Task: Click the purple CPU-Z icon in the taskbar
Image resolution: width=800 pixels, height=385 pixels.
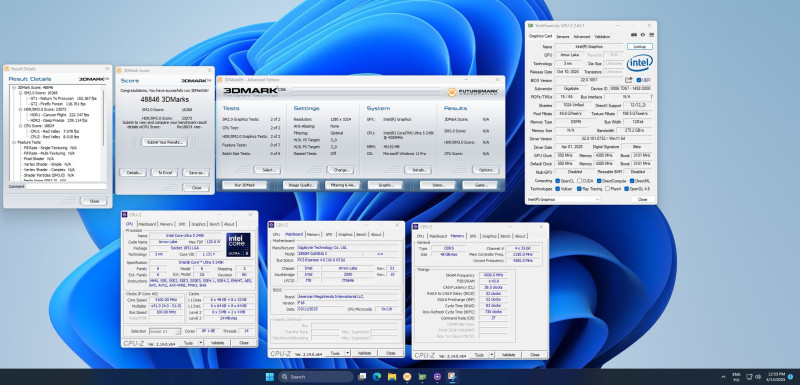Action: pos(437,377)
